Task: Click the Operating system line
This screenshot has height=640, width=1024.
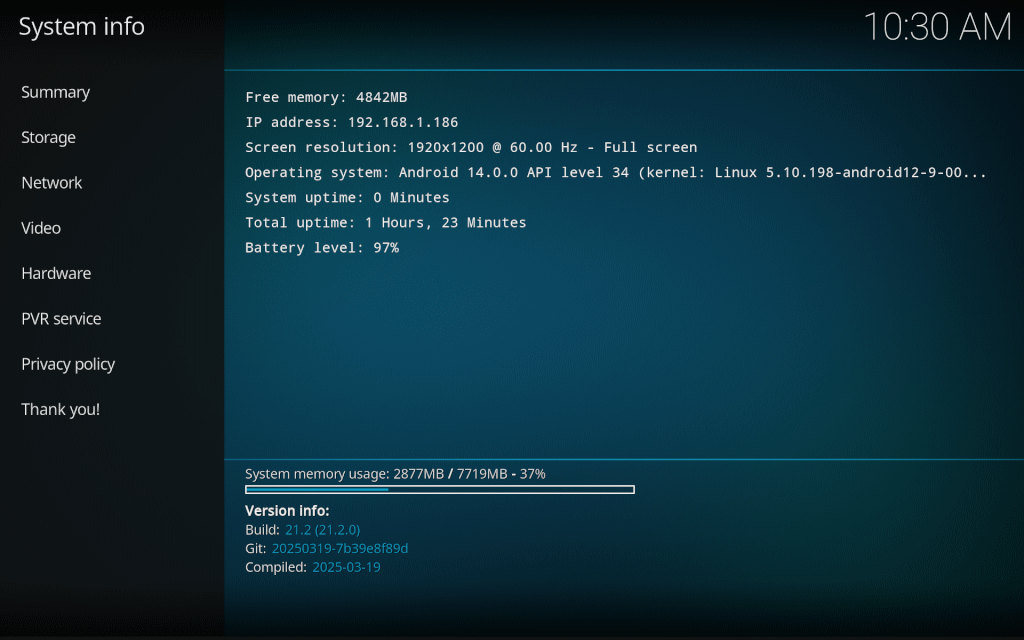Action: pyautogui.click(x=616, y=172)
